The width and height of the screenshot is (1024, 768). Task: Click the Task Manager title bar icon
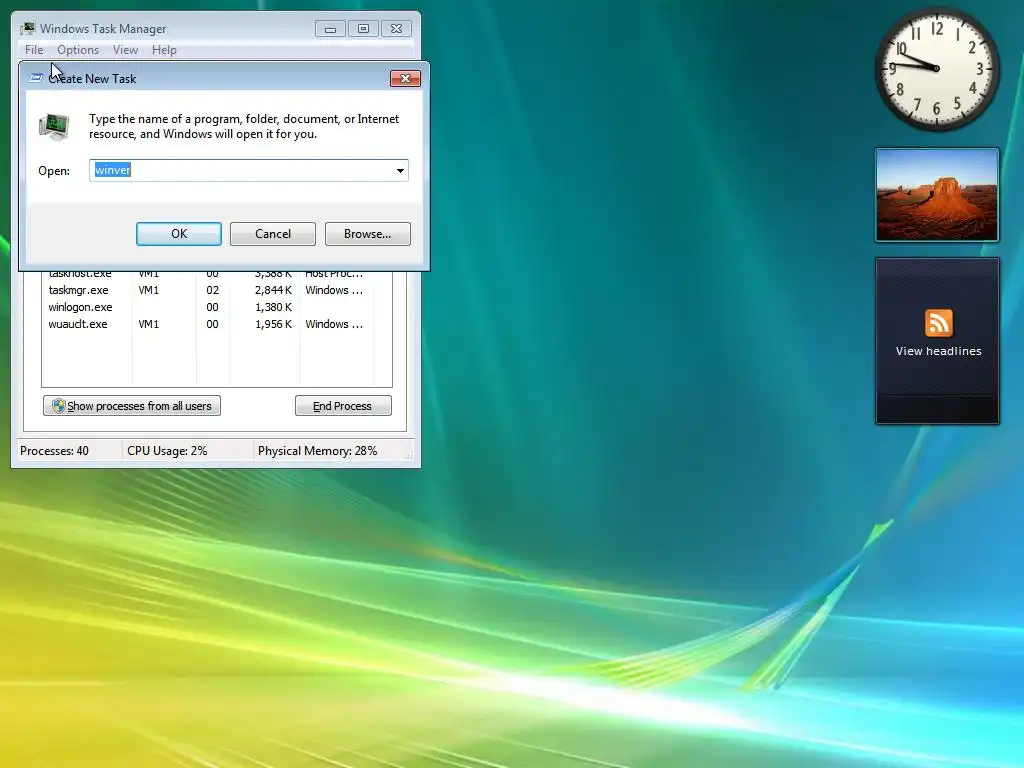[x=27, y=29]
